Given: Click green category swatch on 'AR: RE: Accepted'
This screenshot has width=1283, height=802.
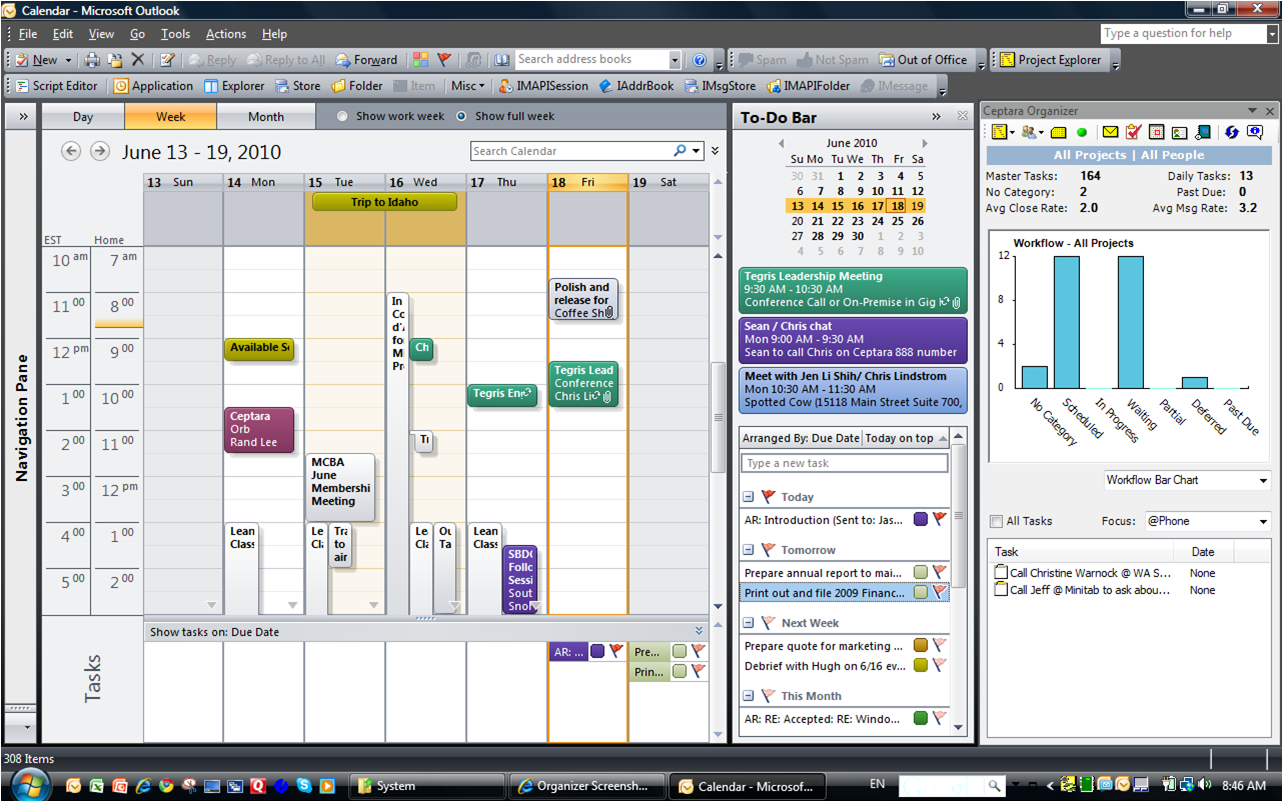Looking at the screenshot, I should tap(921, 717).
